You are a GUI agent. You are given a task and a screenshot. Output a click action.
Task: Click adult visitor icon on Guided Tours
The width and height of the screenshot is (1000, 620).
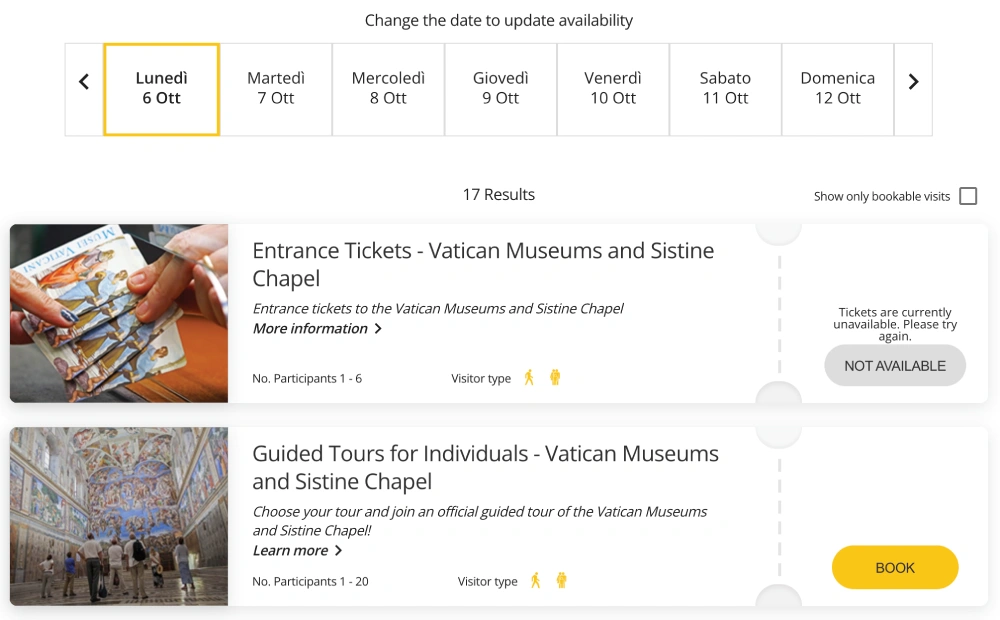pos(536,580)
